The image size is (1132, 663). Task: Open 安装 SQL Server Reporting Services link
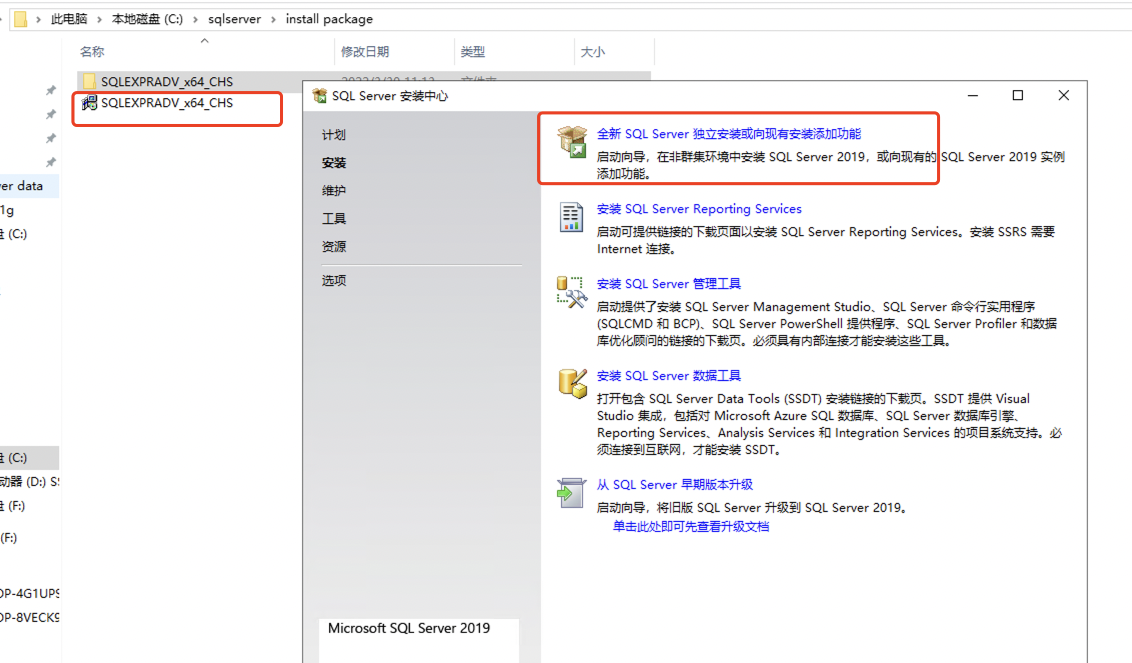pyautogui.click(x=699, y=209)
